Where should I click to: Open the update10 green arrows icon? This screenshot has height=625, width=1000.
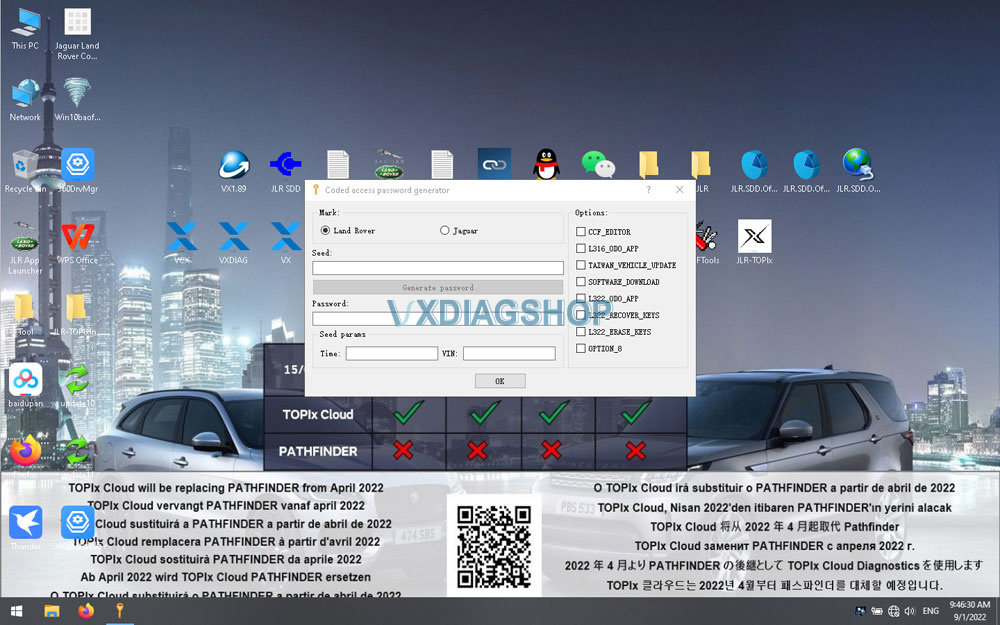point(77,385)
